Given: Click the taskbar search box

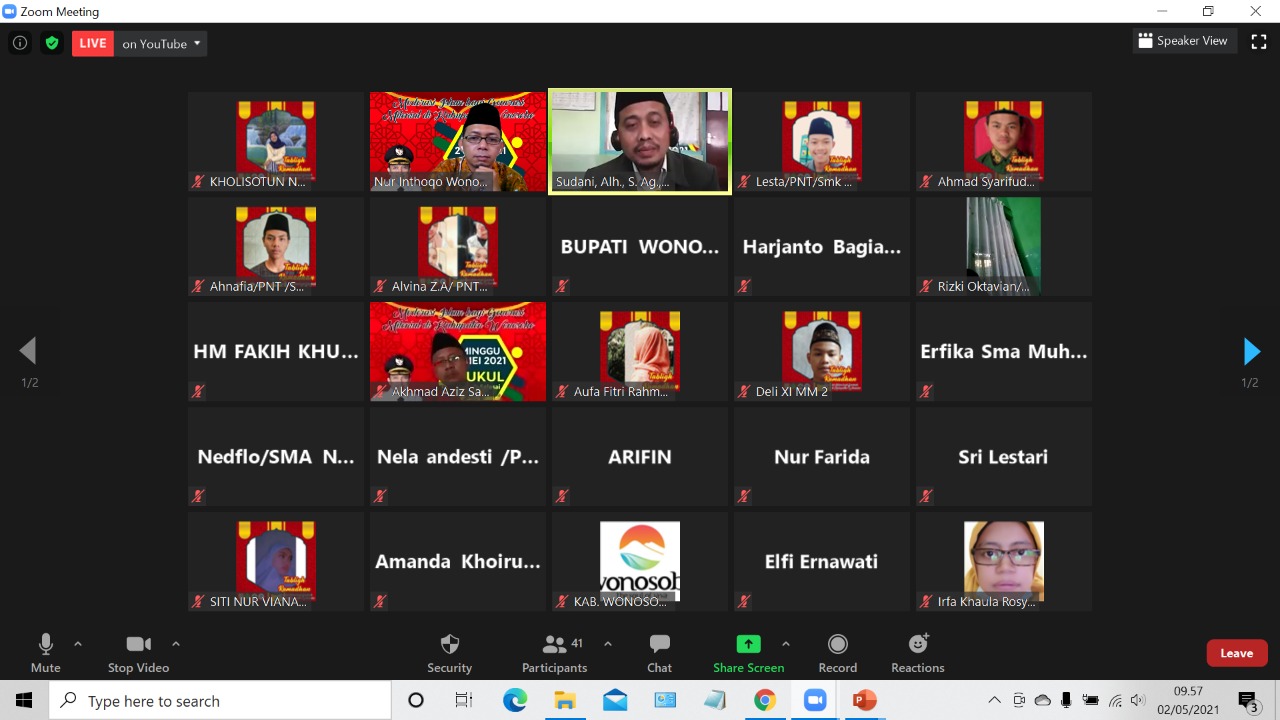Looking at the screenshot, I should pos(220,701).
